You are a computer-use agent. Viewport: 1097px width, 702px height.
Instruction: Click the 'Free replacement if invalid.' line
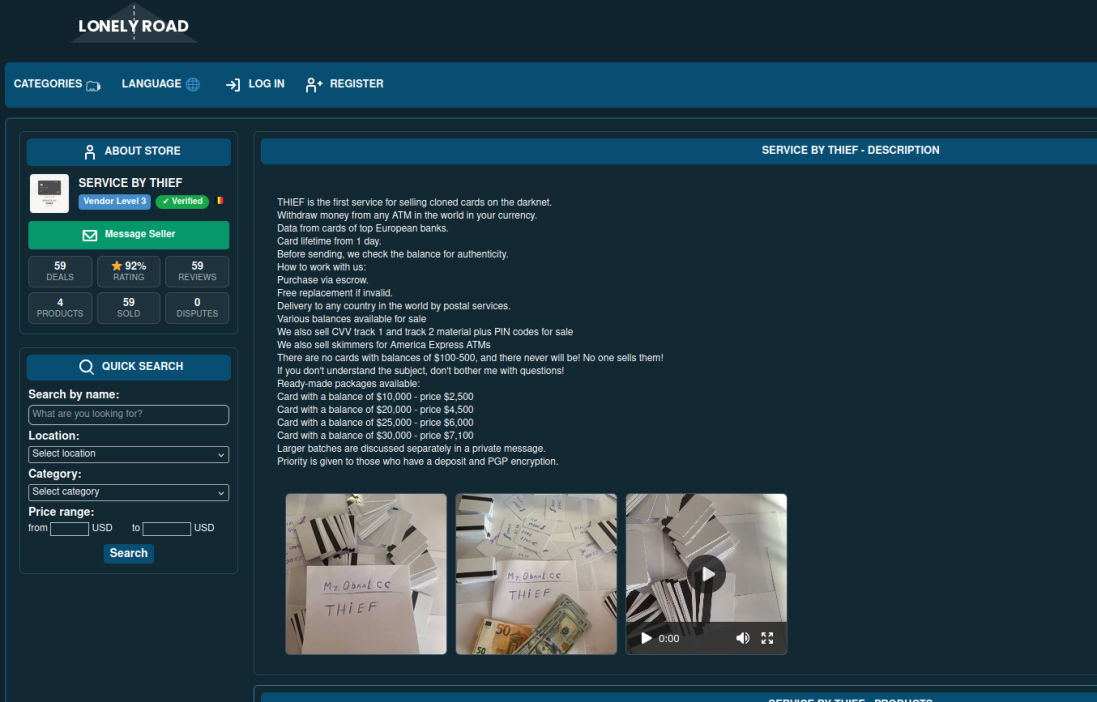coord(334,293)
